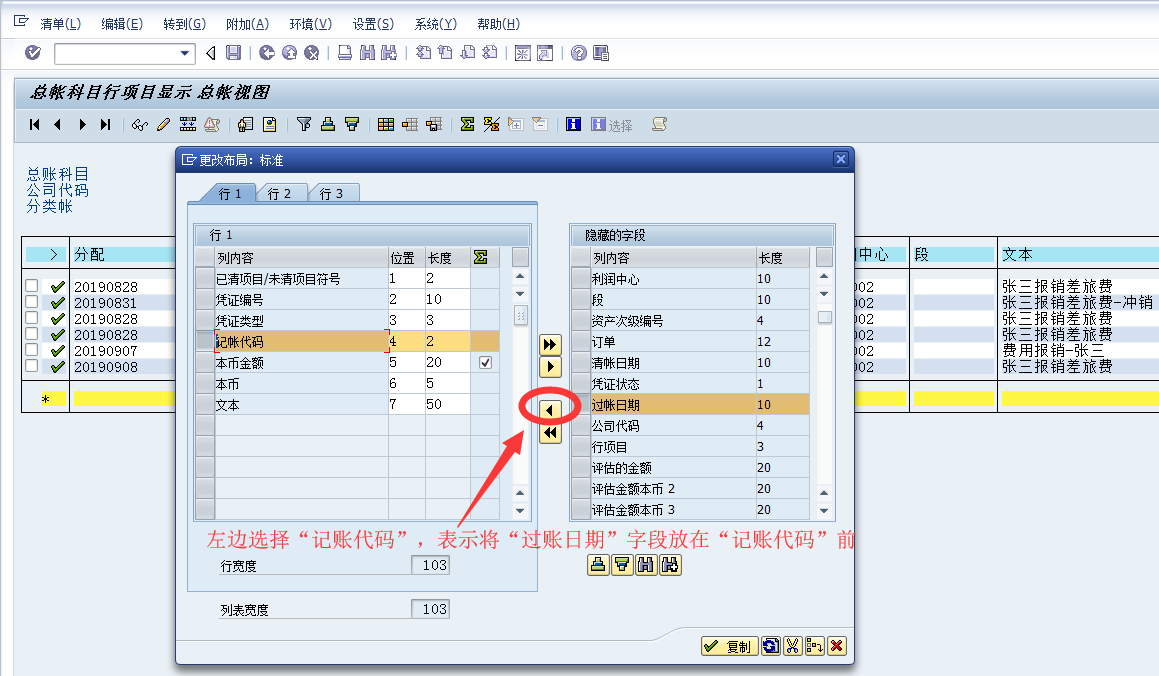Switch to the 行 2 tab

[281, 192]
